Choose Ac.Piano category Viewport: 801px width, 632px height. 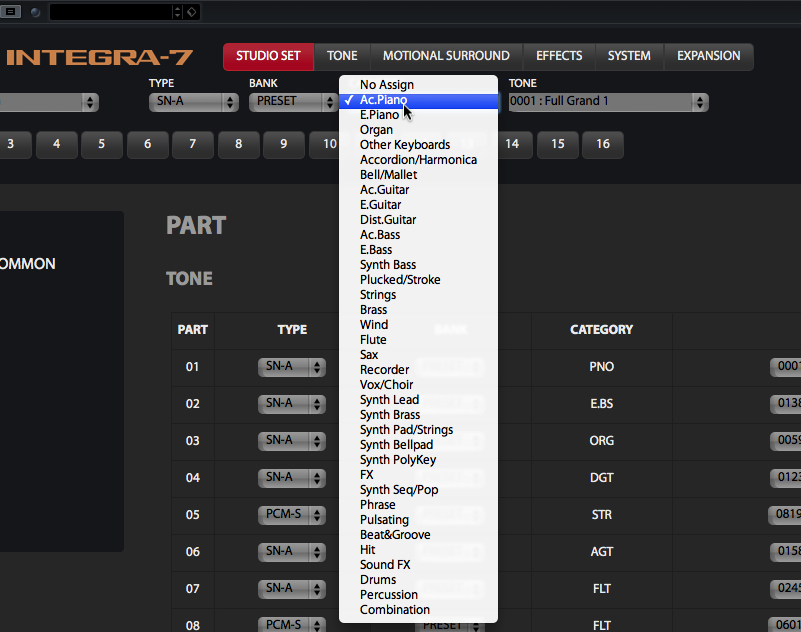418,100
